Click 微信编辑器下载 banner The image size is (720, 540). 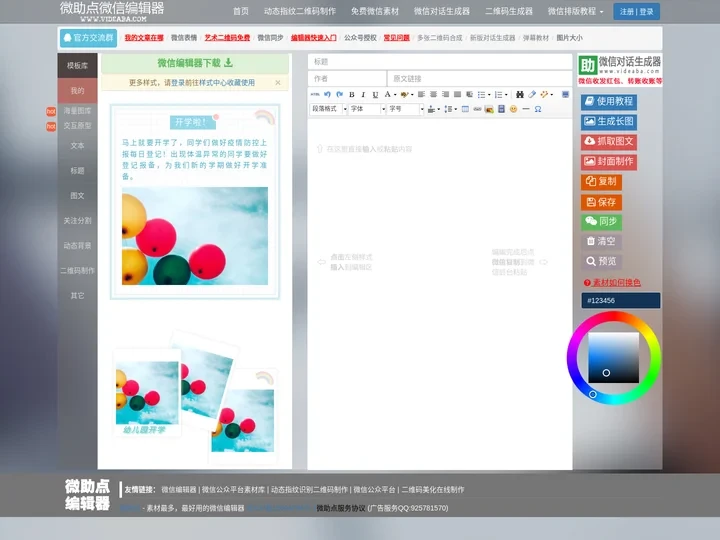click(x=195, y=63)
